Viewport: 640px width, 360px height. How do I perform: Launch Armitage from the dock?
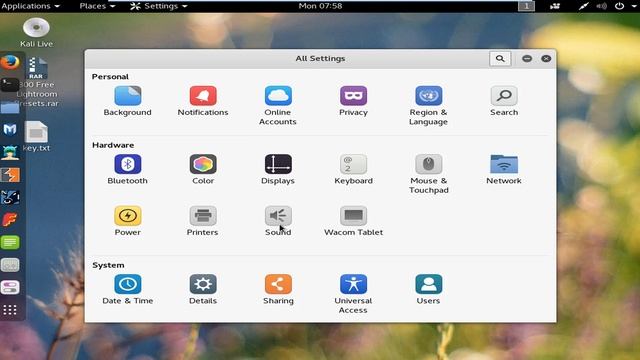(x=10, y=152)
